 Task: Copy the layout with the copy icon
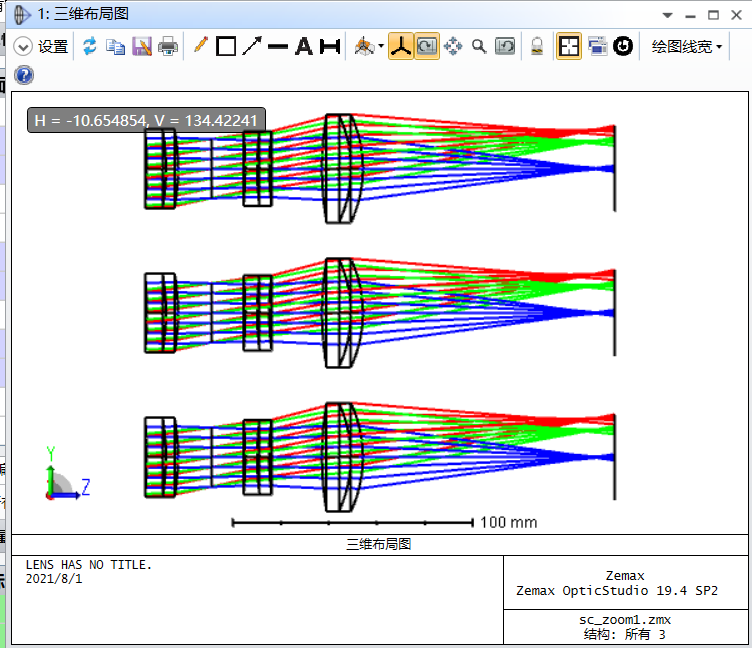point(116,47)
